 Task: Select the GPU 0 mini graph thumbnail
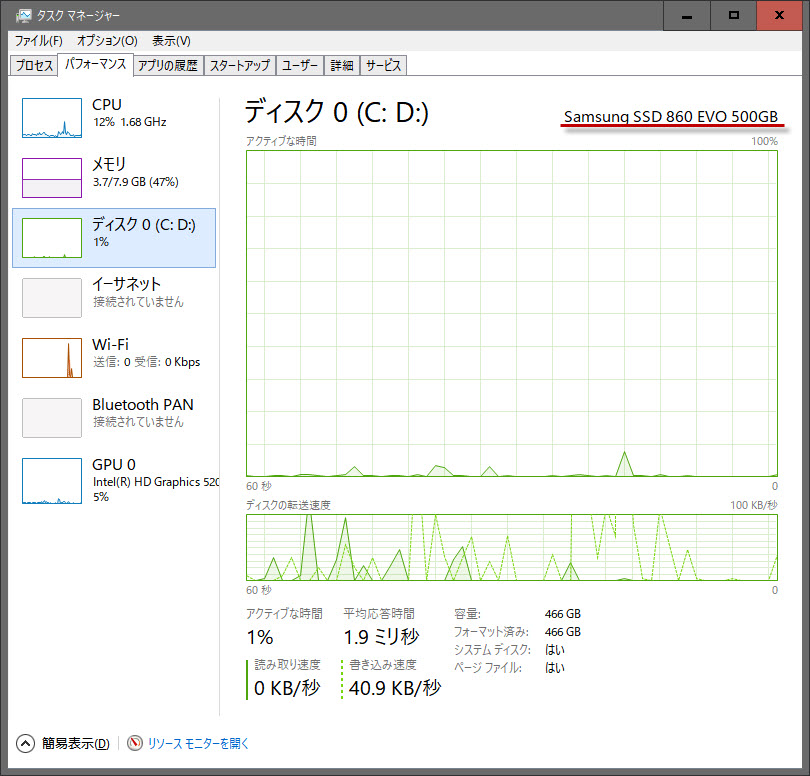coord(52,480)
